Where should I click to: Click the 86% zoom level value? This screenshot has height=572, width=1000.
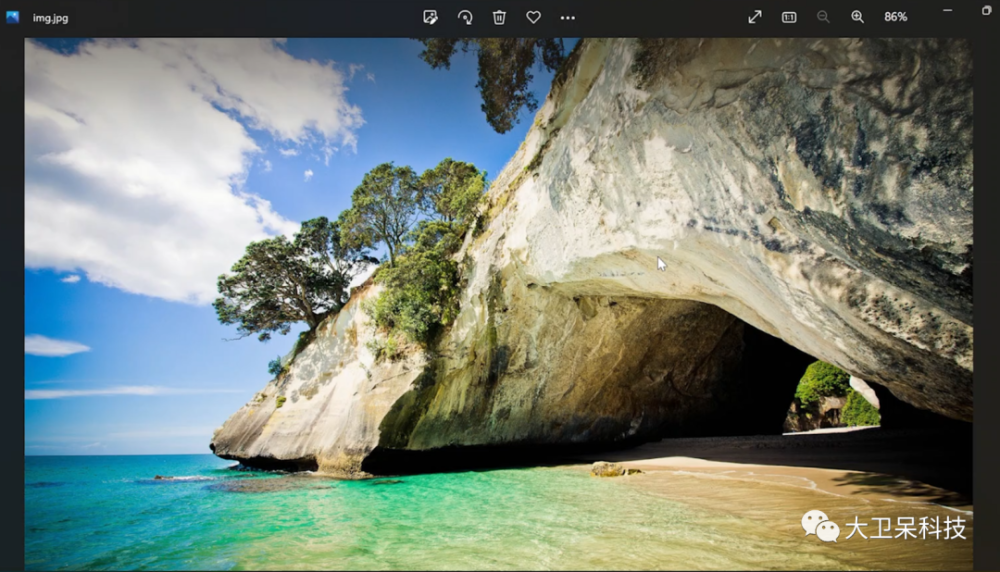(x=895, y=17)
